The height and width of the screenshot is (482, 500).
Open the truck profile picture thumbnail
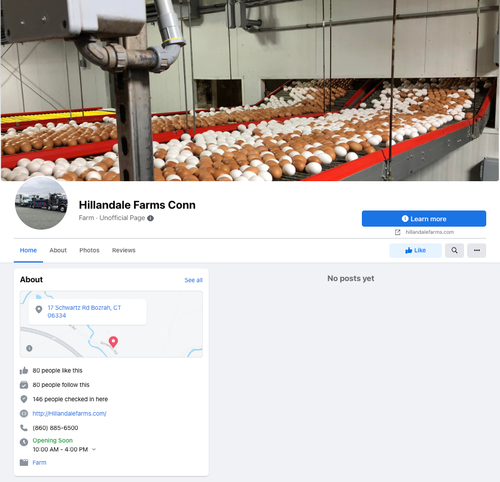click(41, 203)
